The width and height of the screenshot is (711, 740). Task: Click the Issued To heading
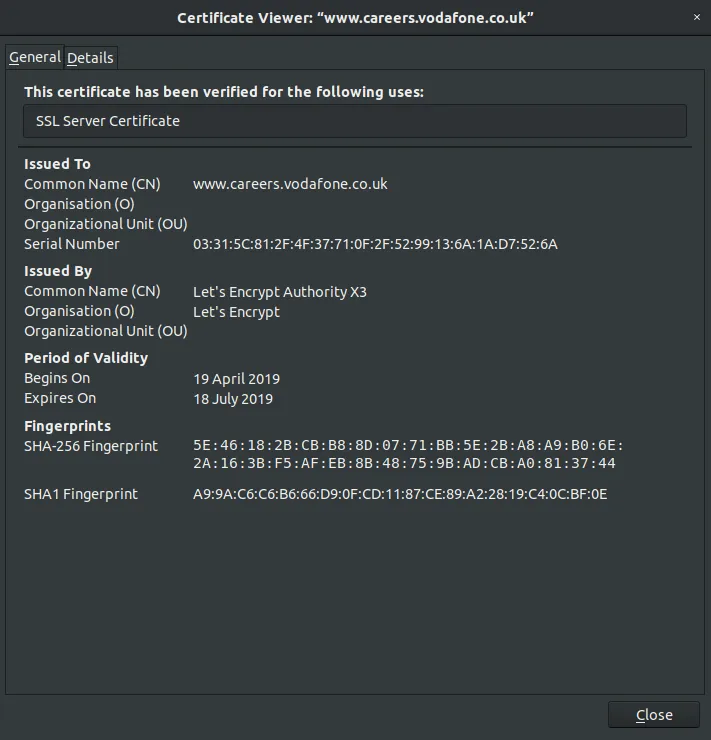57,164
